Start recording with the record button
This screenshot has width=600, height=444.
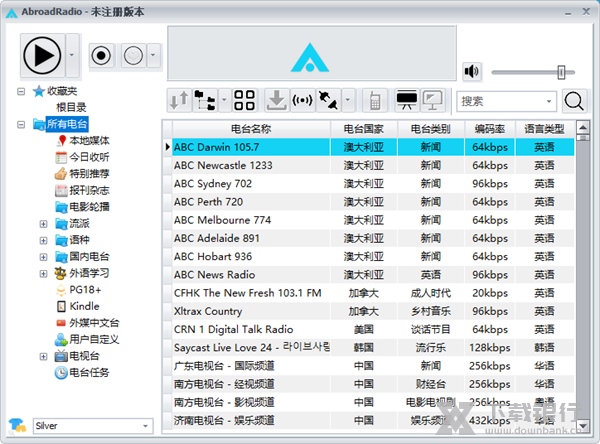click(x=101, y=56)
